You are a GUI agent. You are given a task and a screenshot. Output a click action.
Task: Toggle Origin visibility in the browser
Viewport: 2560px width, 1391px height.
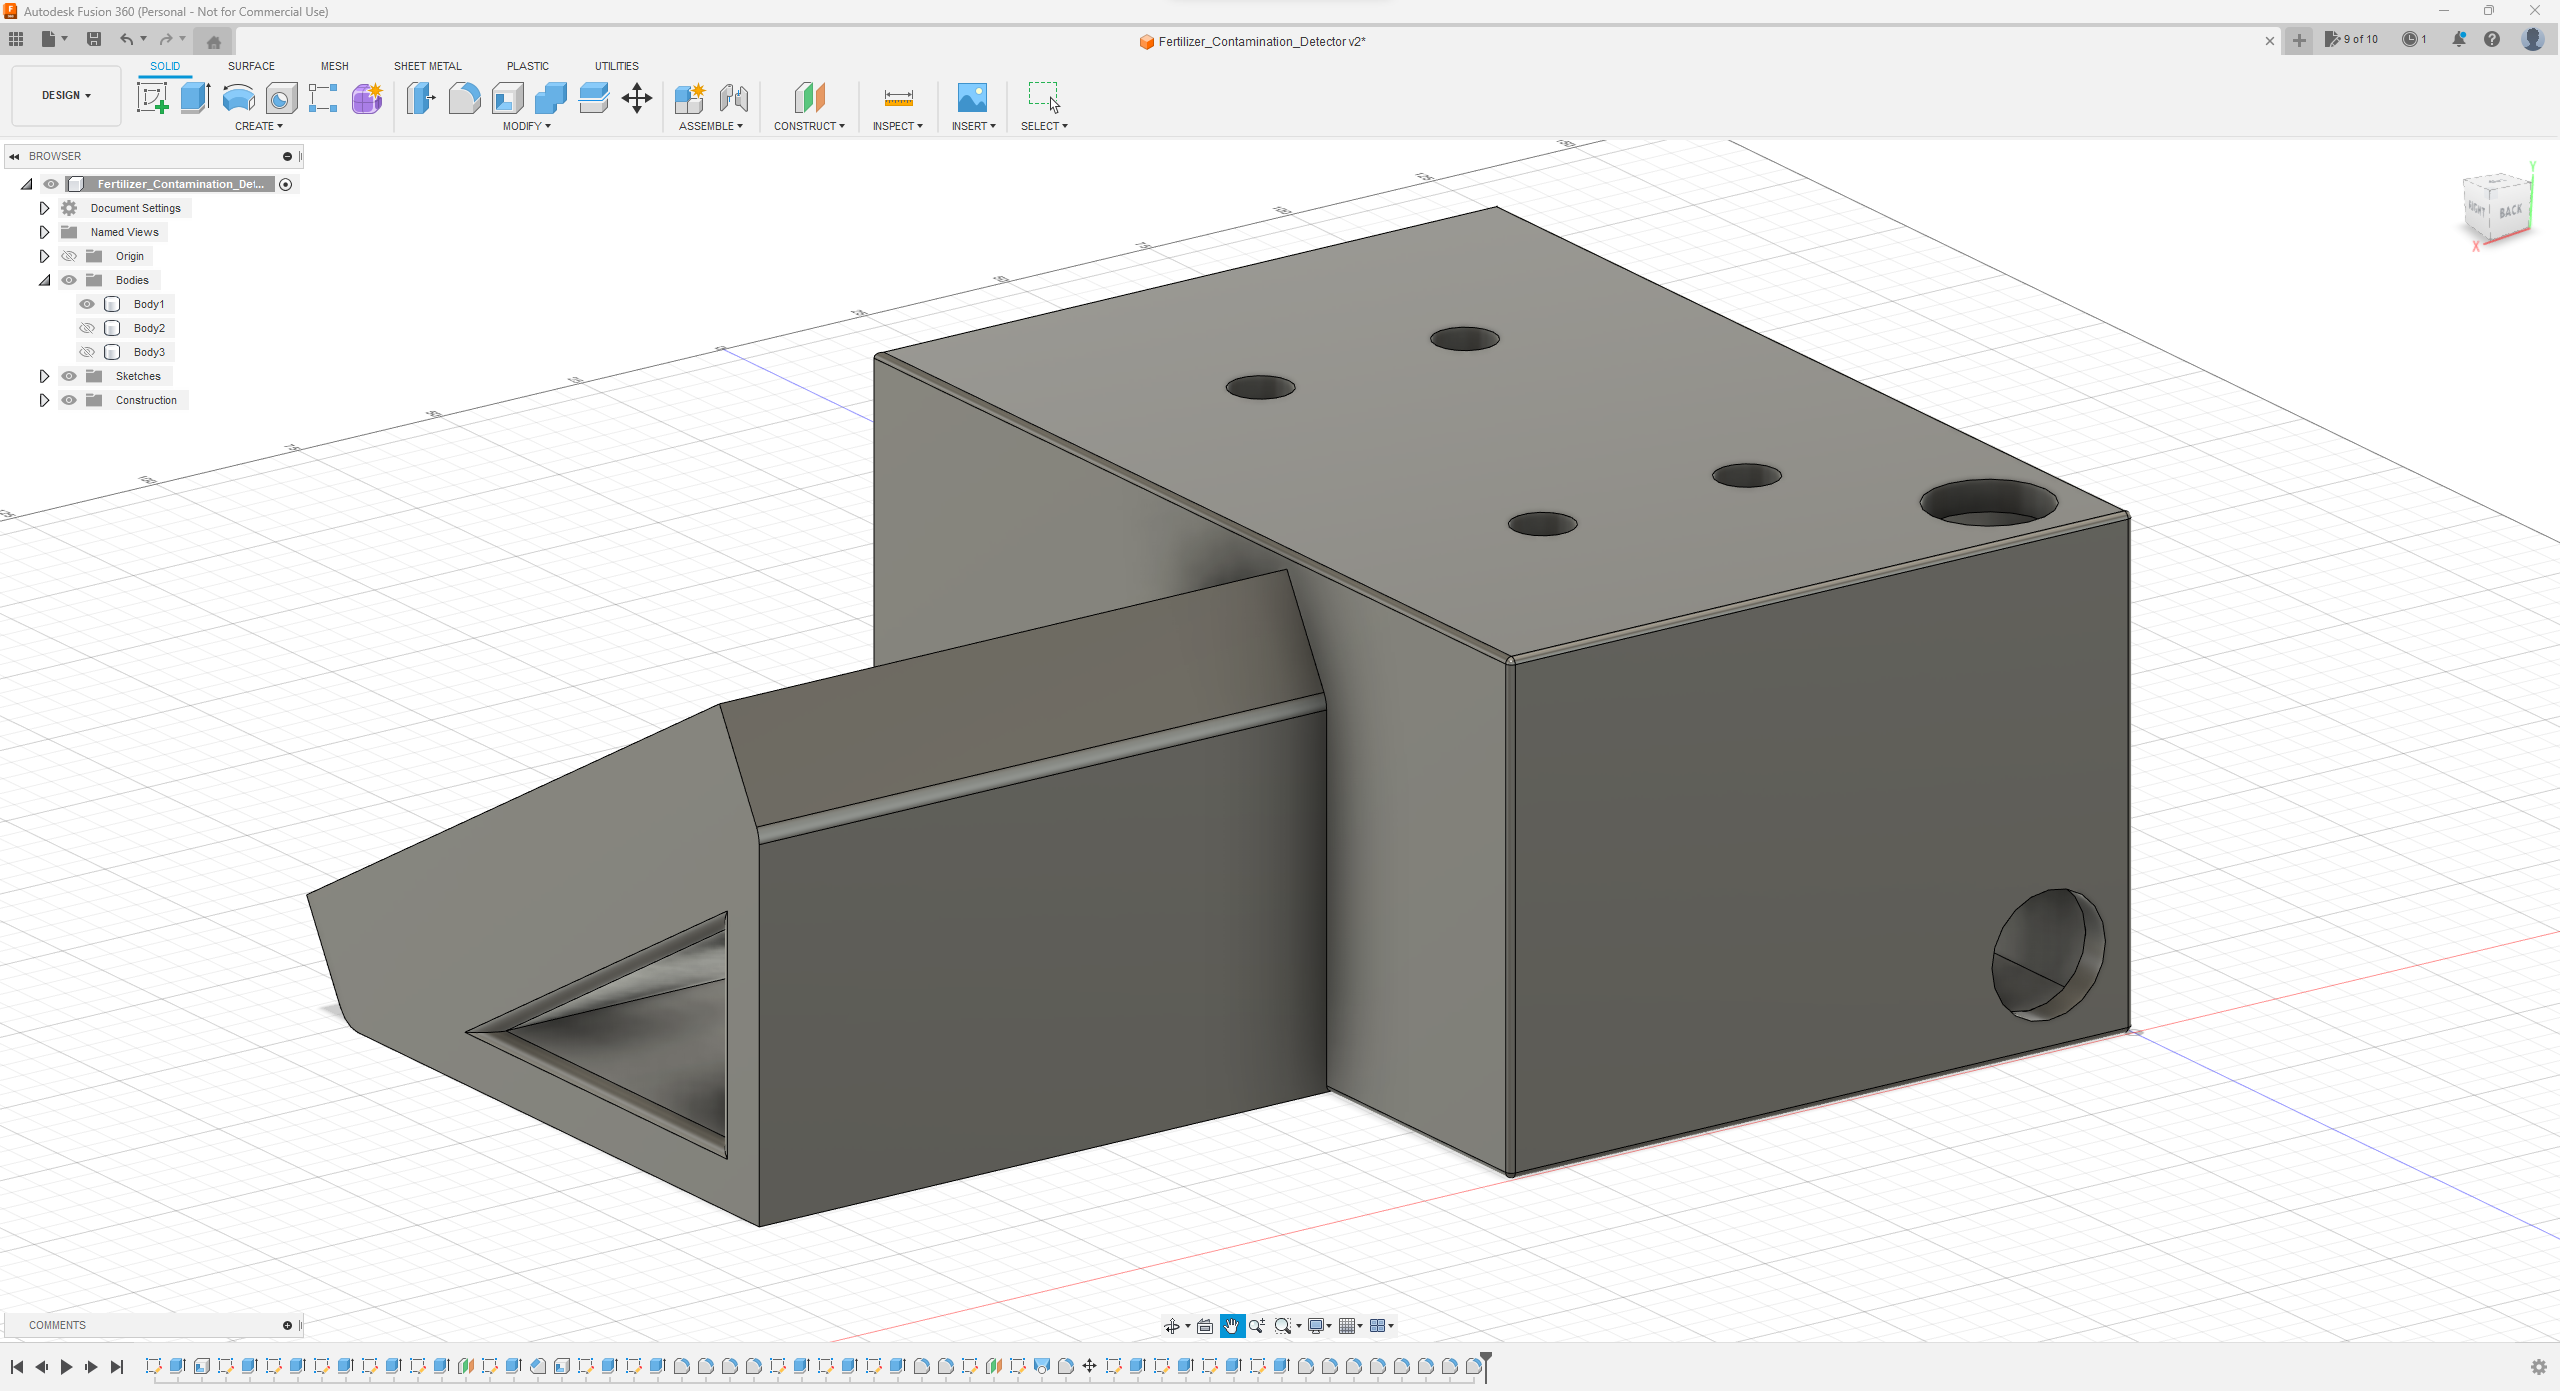click(x=68, y=256)
